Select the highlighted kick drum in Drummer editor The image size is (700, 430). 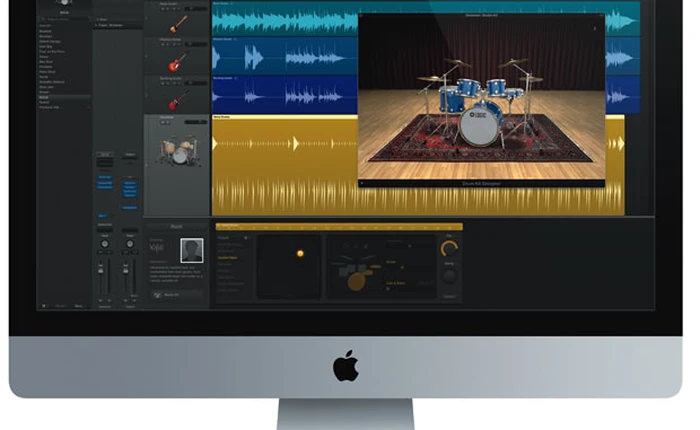356,282
